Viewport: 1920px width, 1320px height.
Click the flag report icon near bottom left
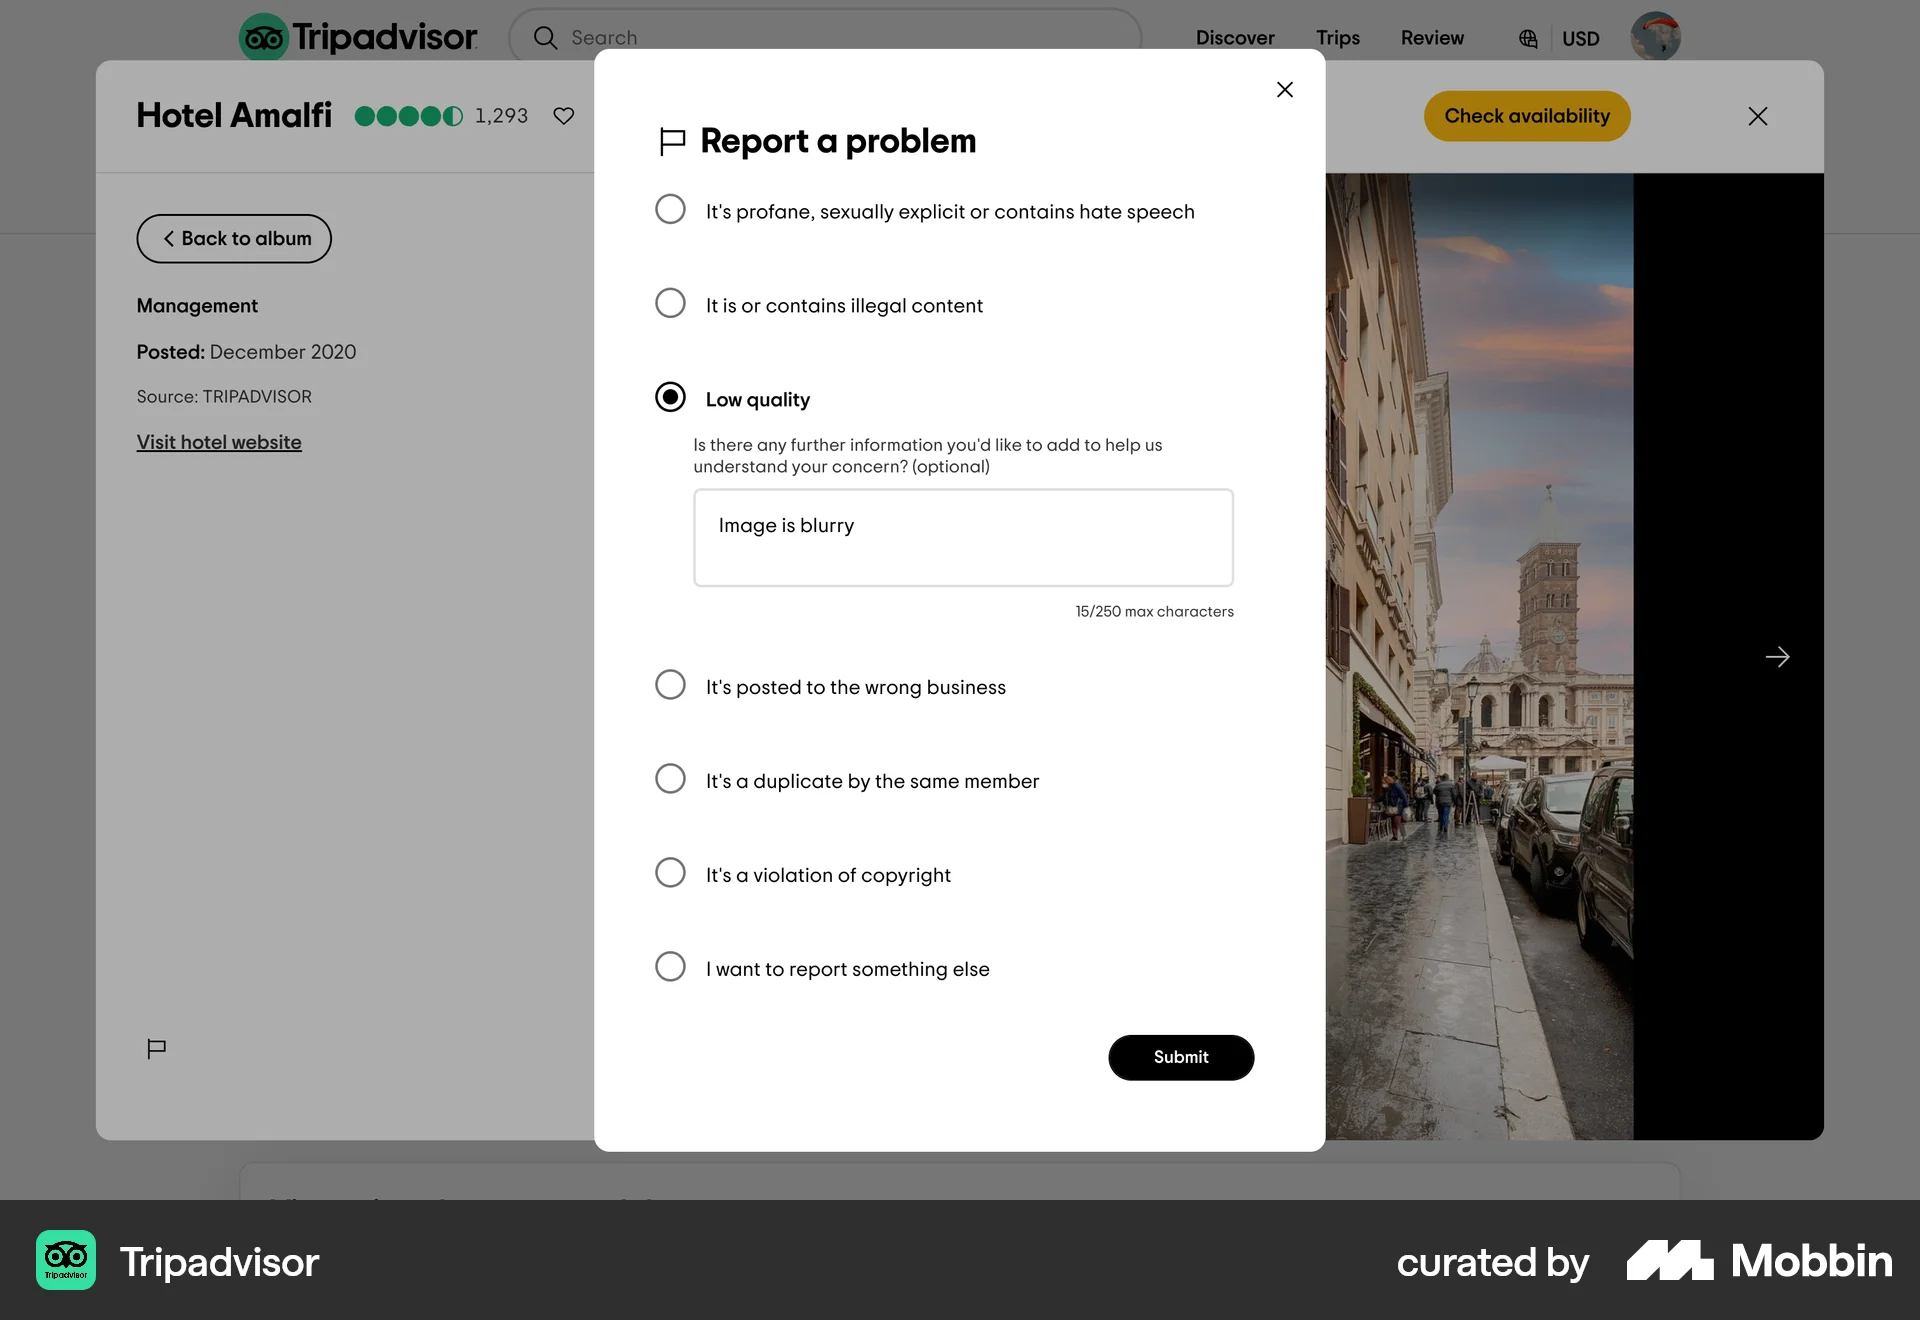[156, 1048]
